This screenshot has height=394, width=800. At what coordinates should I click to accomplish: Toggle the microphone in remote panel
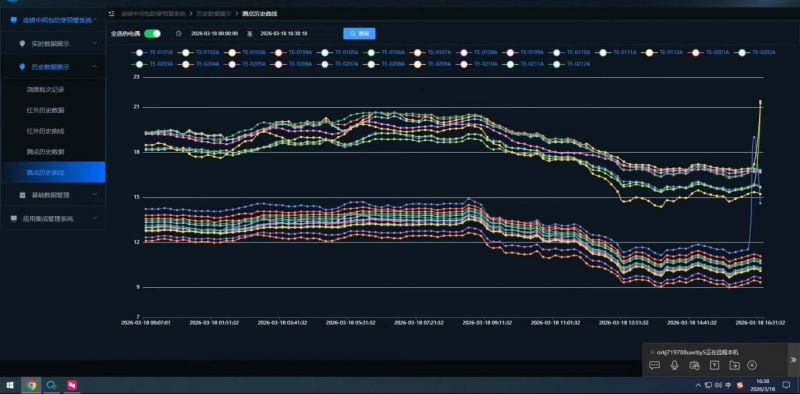674,365
